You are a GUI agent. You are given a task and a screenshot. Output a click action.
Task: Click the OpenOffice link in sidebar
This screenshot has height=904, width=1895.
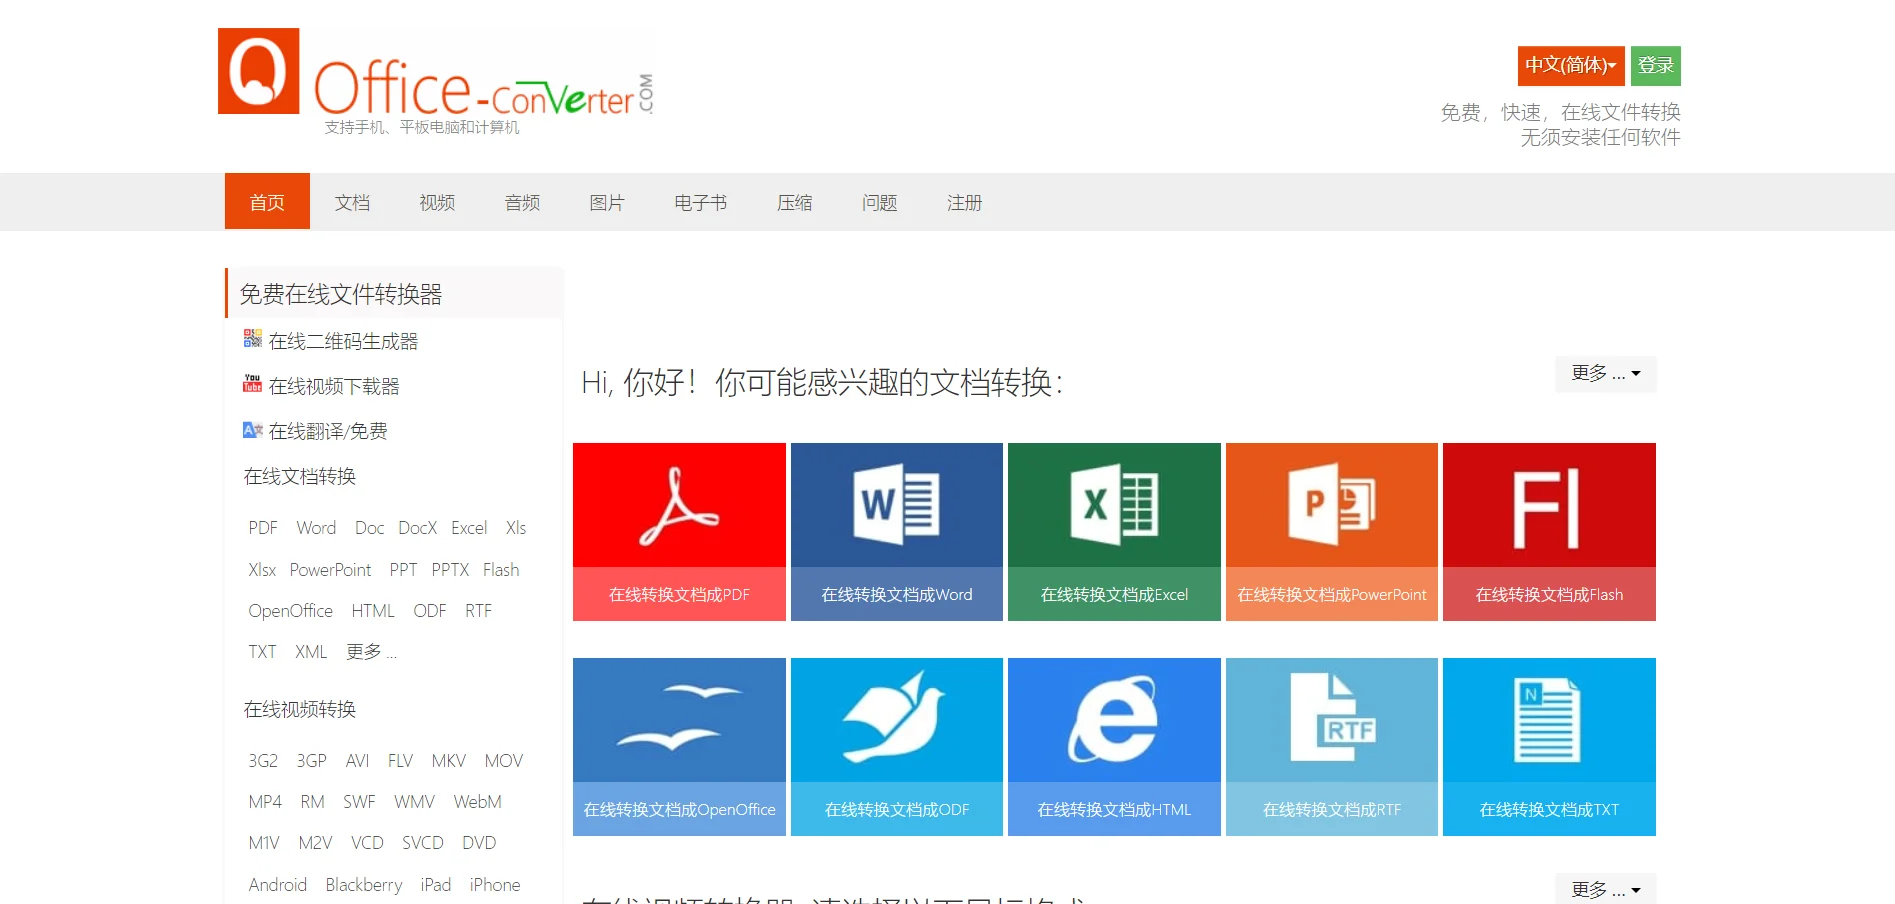point(291,611)
